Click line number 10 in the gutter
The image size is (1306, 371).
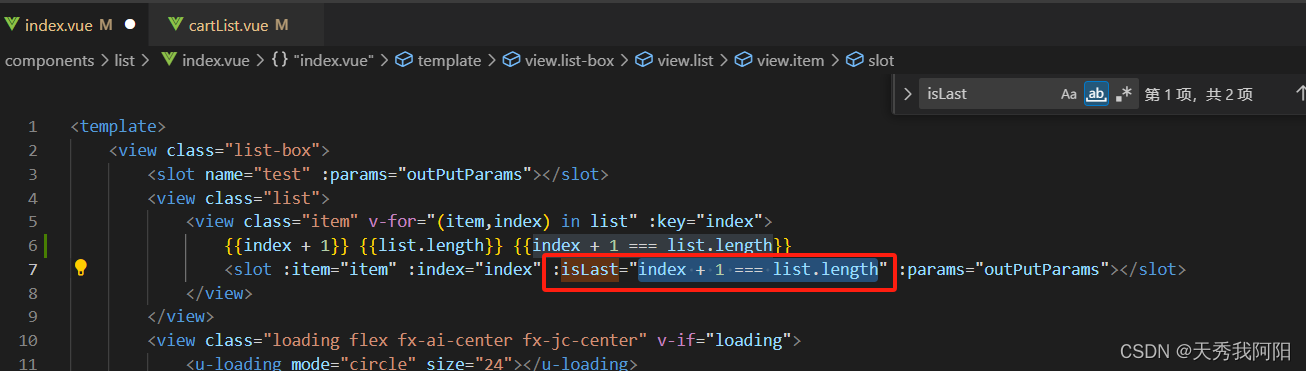(29, 340)
